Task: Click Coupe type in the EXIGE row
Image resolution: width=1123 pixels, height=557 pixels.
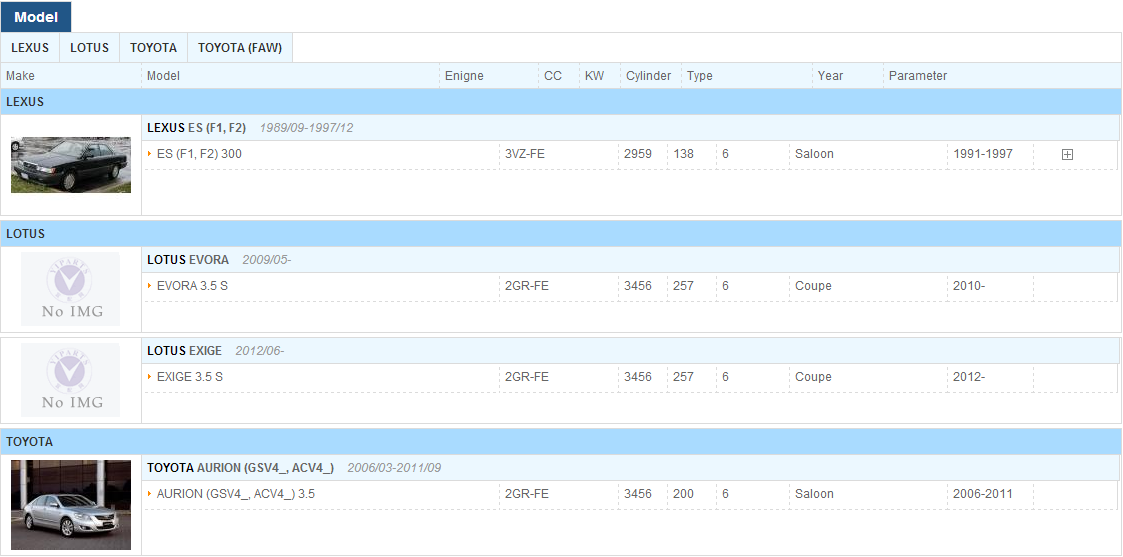Action: pyautogui.click(x=814, y=377)
